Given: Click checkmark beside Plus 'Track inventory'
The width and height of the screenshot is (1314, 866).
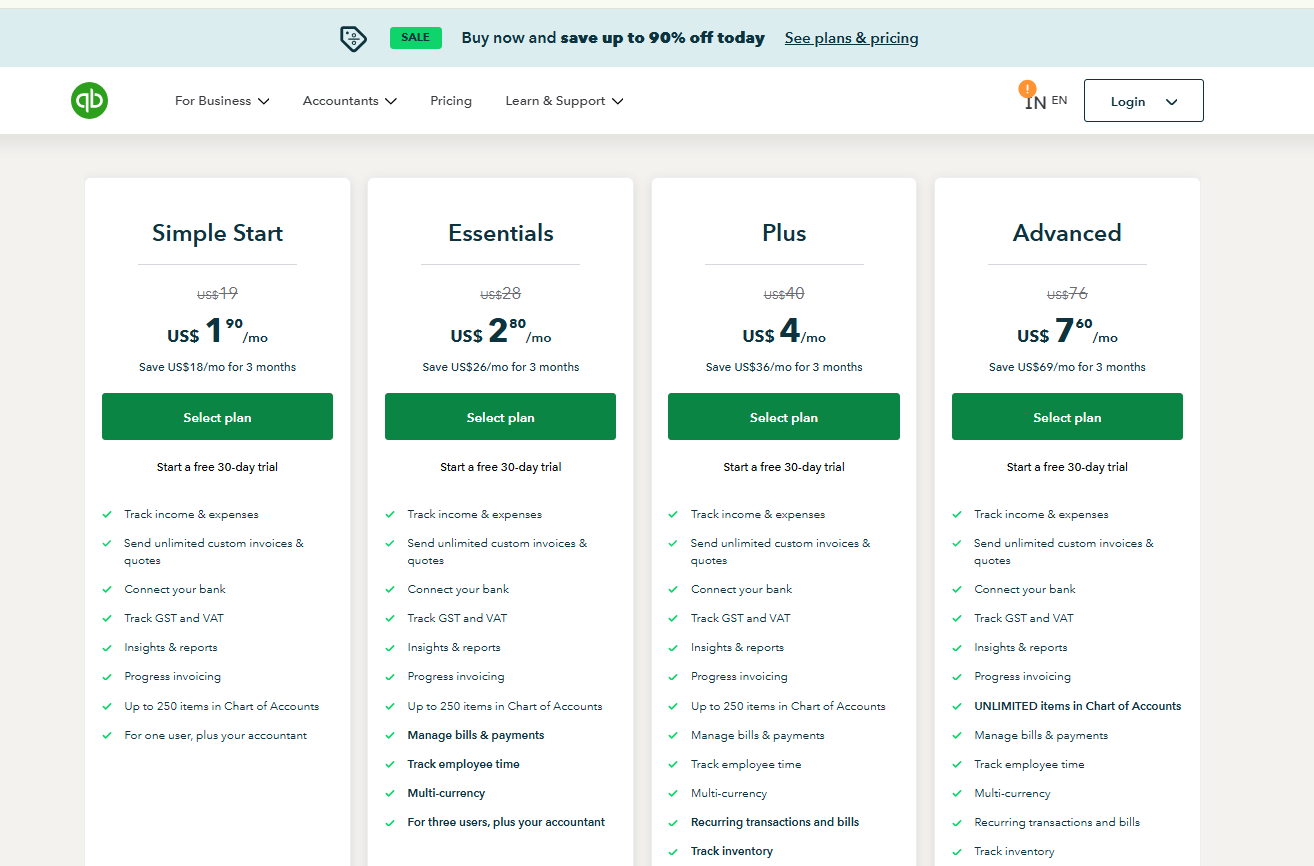Looking at the screenshot, I should tap(673, 851).
